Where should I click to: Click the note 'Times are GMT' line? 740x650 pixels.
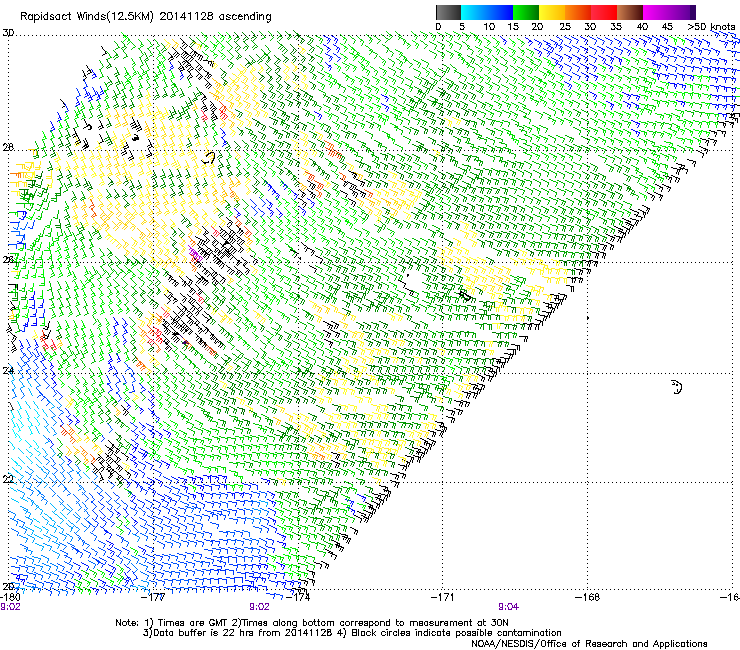point(311,623)
